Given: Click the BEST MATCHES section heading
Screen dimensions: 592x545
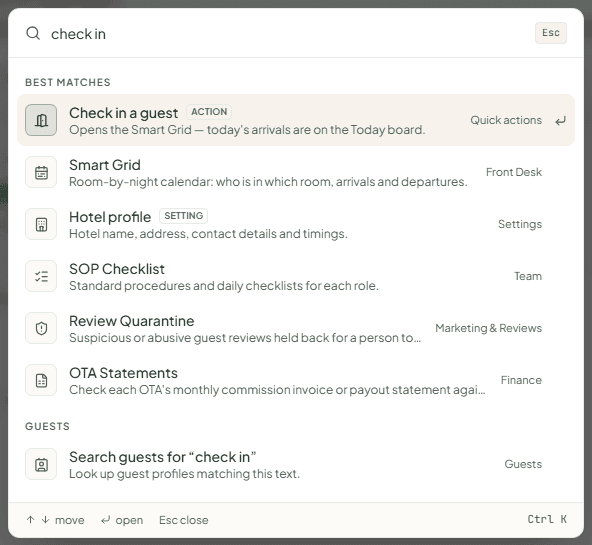Looking at the screenshot, I should pyautogui.click(x=68, y=82).
